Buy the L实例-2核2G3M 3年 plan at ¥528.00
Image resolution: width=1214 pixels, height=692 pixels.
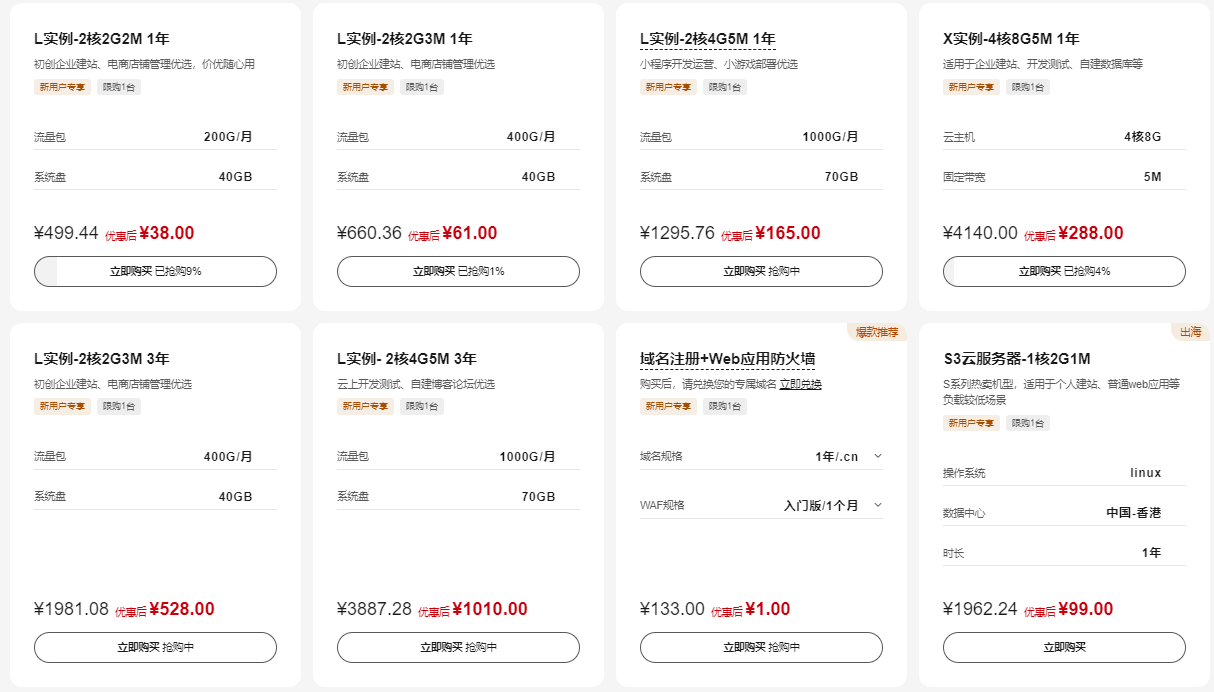click(155, 647)
